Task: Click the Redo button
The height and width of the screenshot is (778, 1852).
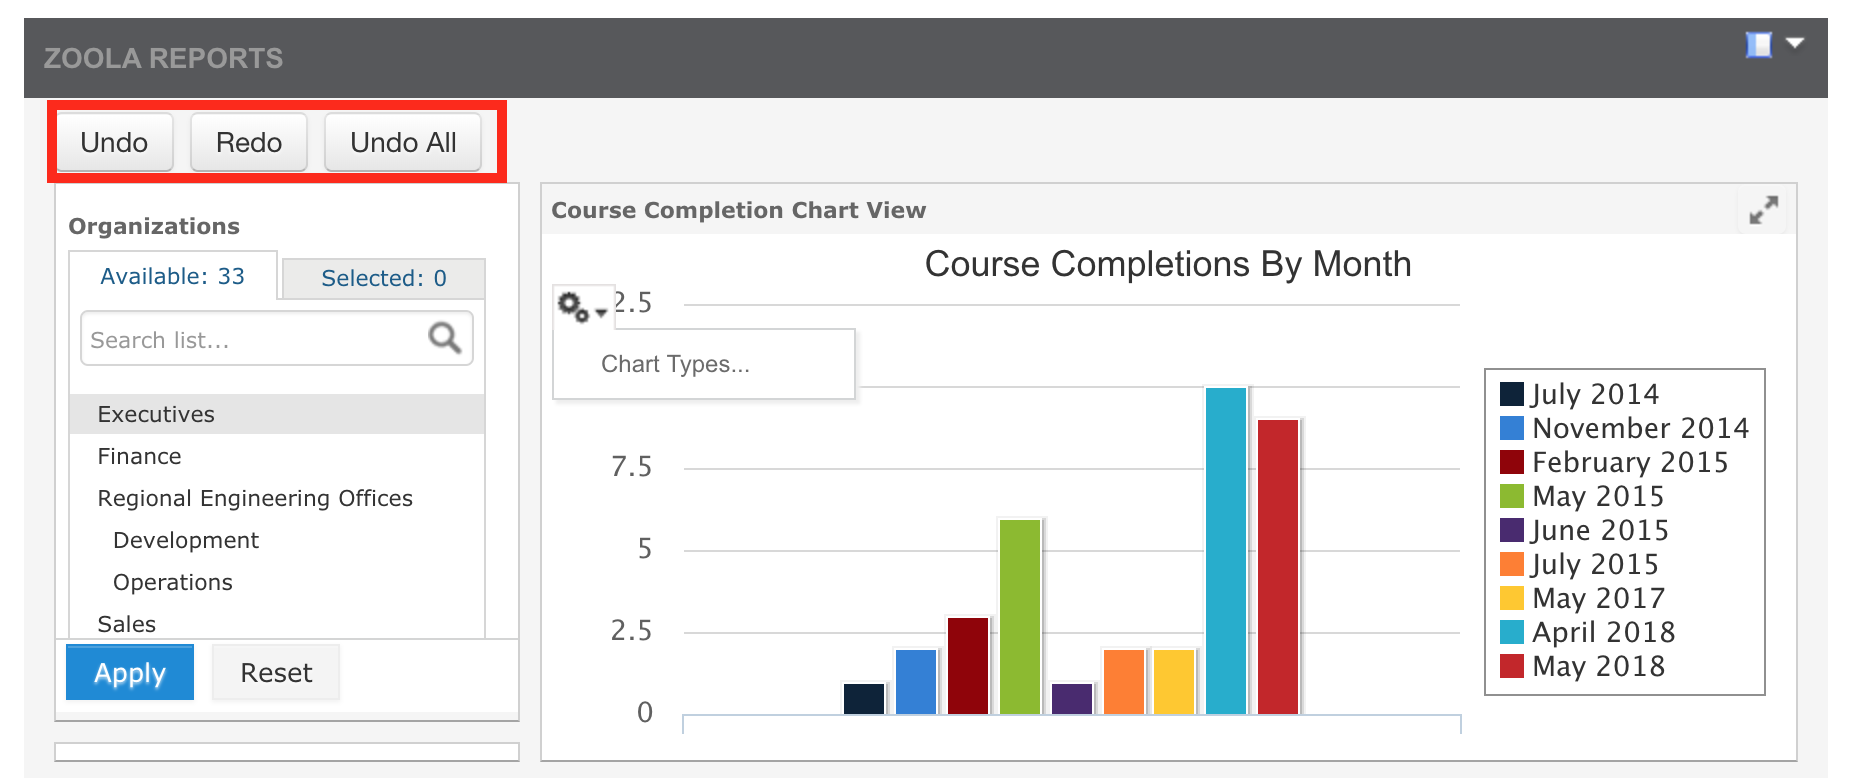Action: (249, 142)
